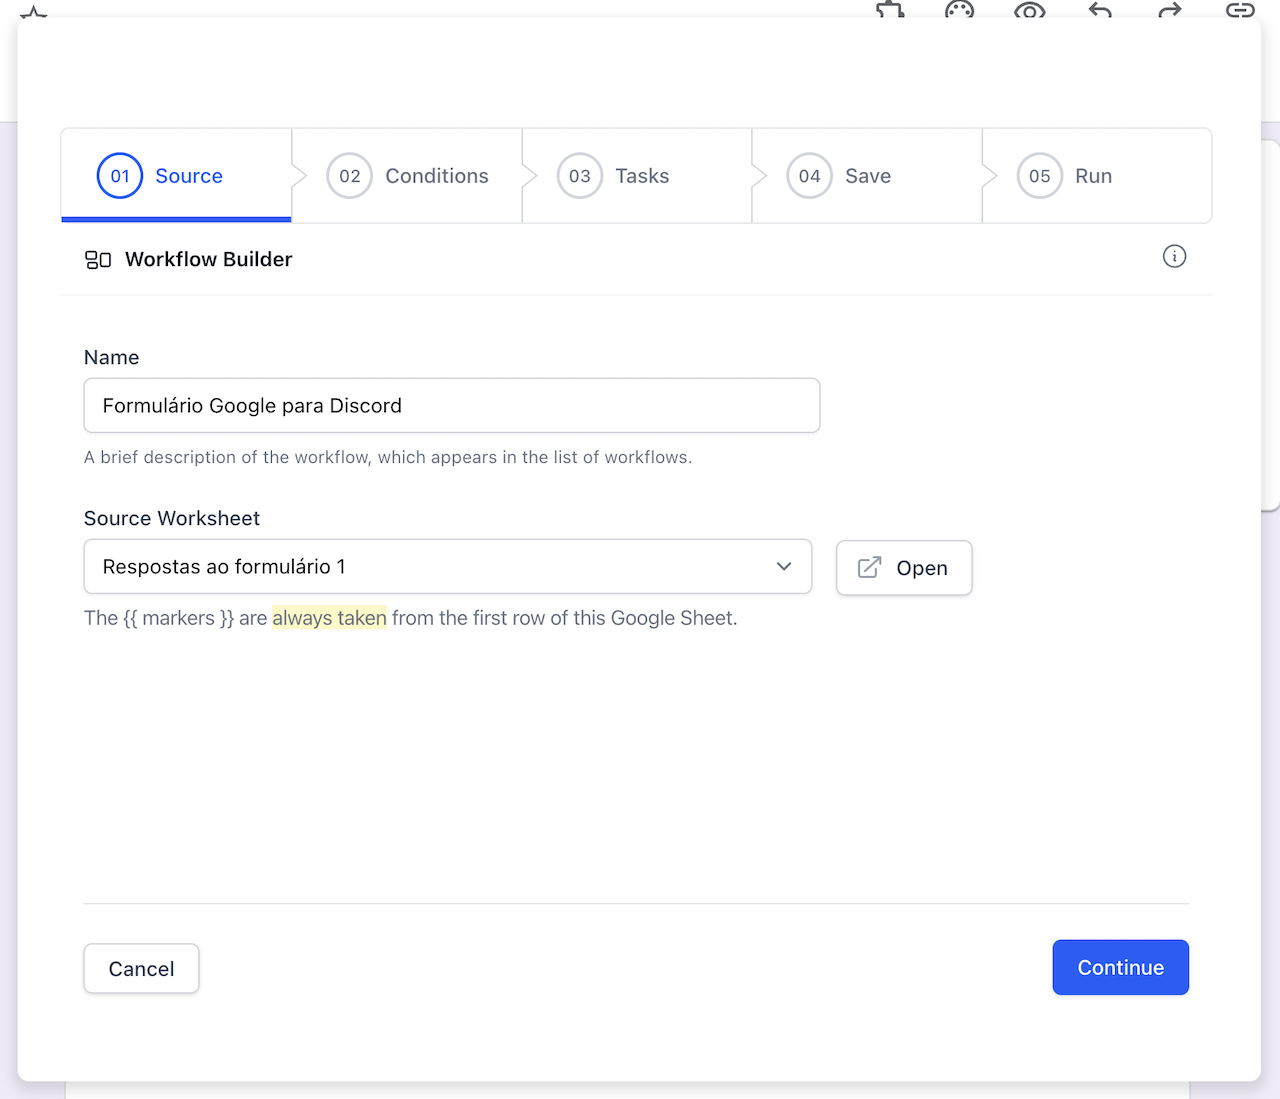This screenshot has height=1099, width=1280.
Task: Click the undo arrow icon
Action: click(1100, 10)
